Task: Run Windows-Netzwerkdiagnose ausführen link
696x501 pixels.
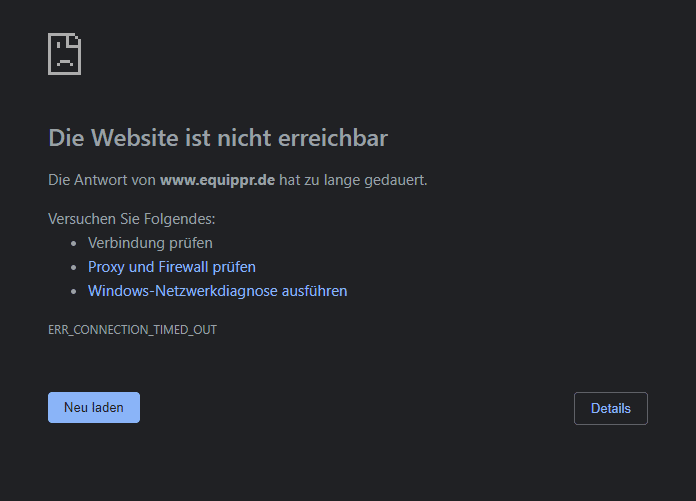Action: point(218,291)
